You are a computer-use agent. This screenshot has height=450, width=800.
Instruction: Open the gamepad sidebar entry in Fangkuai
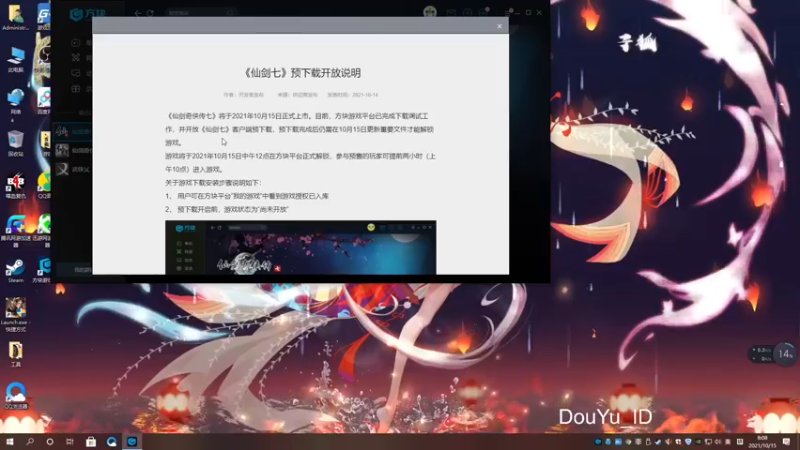pyautogui.click(x=76, y=43)
